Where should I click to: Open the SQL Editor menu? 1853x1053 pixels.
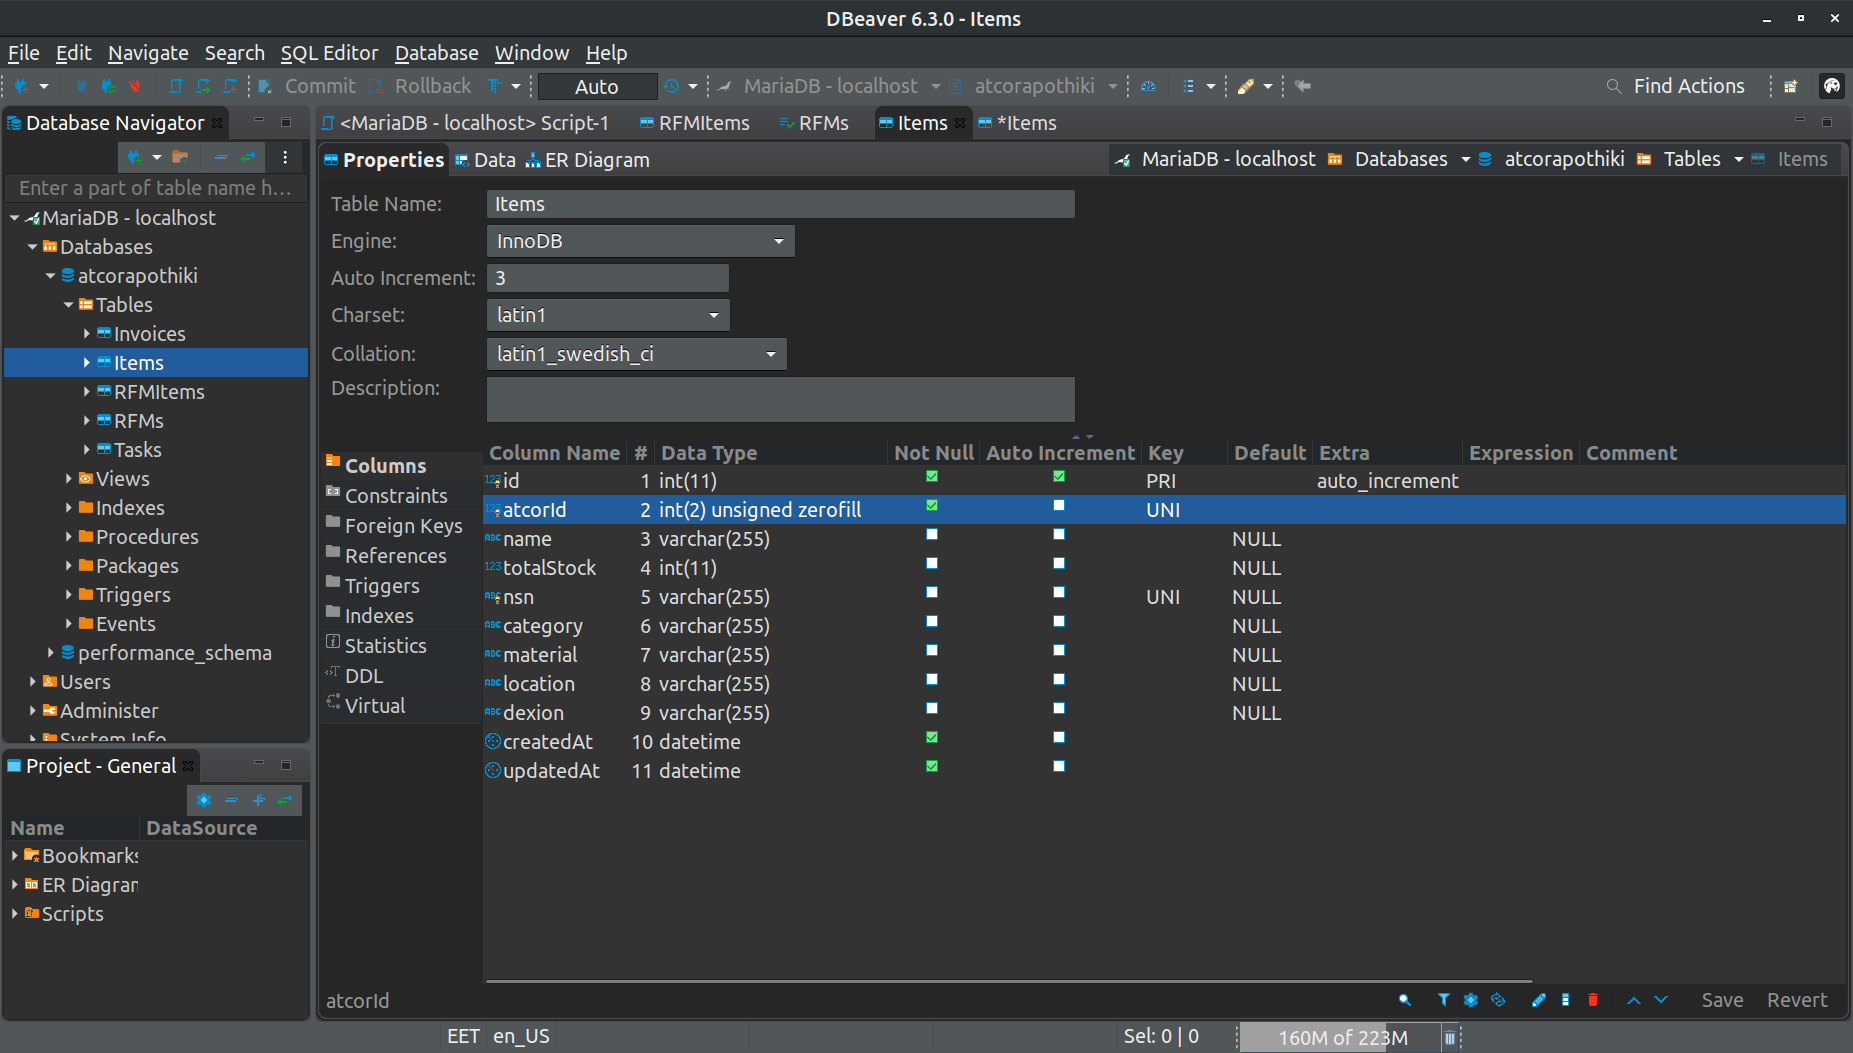click(330, 53)
